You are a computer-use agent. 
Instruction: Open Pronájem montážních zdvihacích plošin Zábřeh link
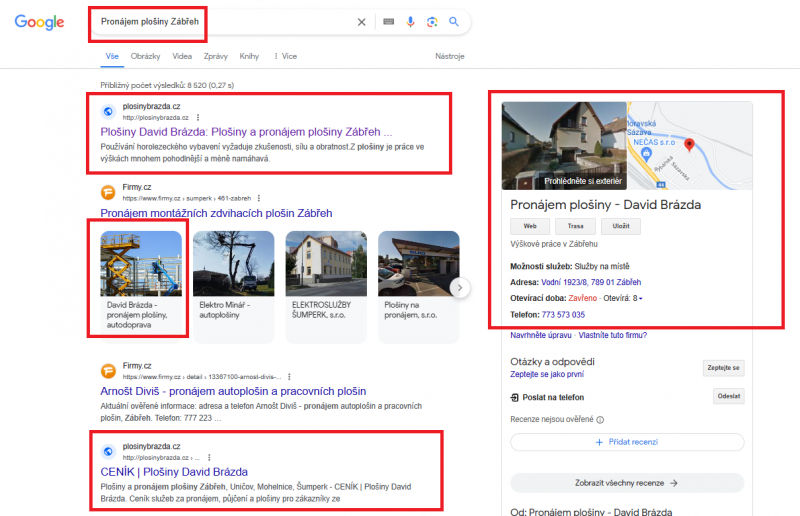216,213
